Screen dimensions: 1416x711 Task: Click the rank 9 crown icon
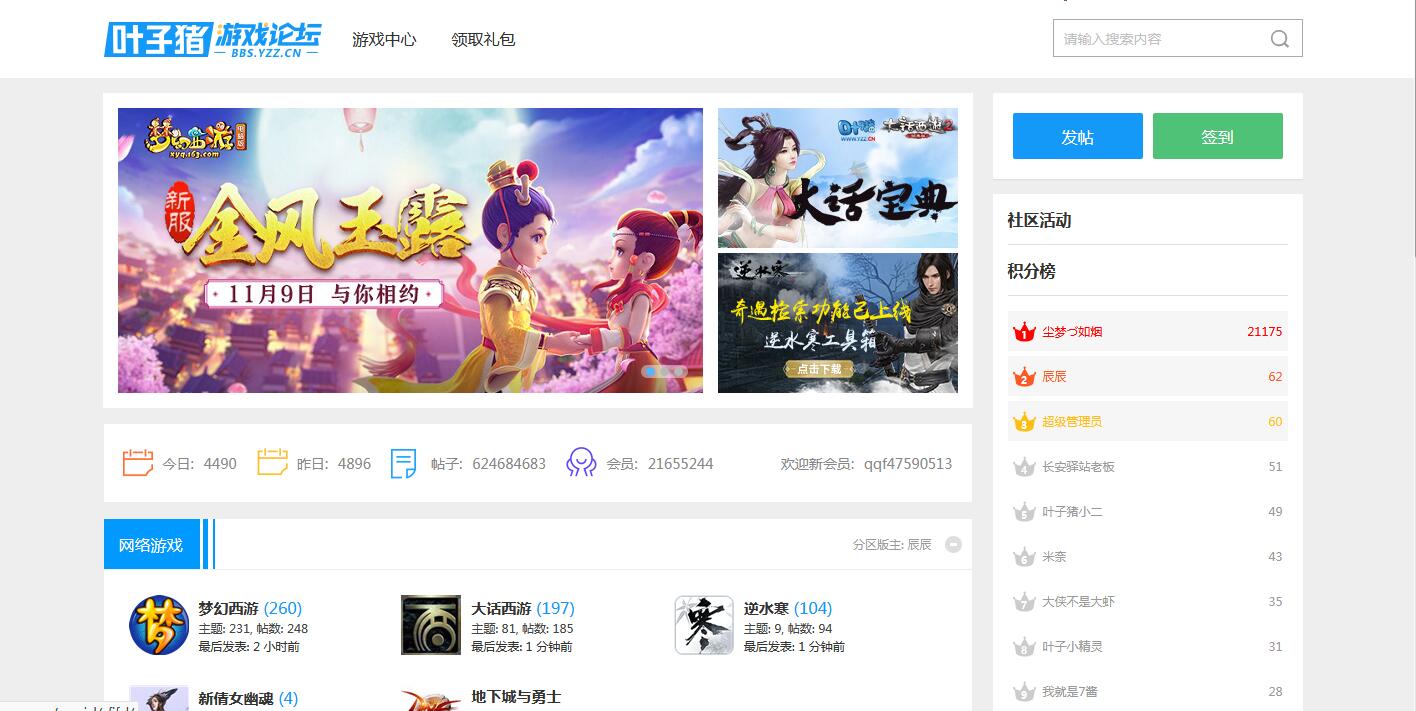(x=1023, y=692)
